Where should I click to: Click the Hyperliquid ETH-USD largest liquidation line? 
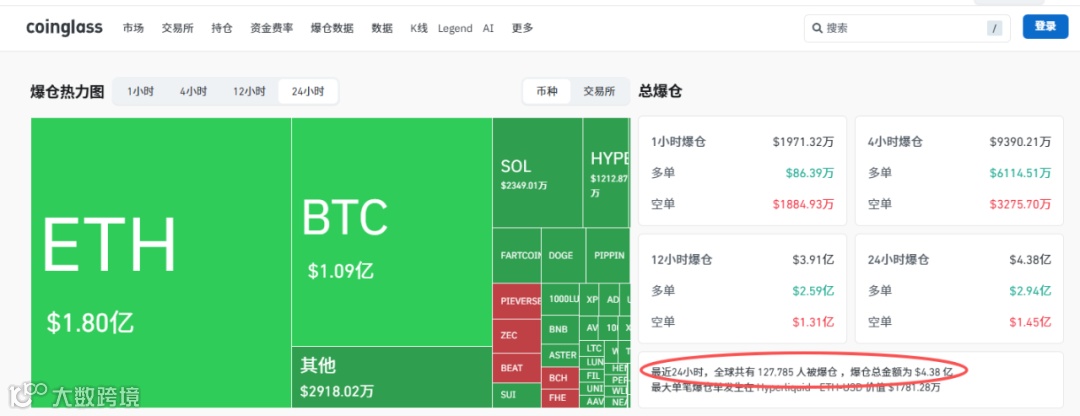pyautogui.click(x=796, y=387)
